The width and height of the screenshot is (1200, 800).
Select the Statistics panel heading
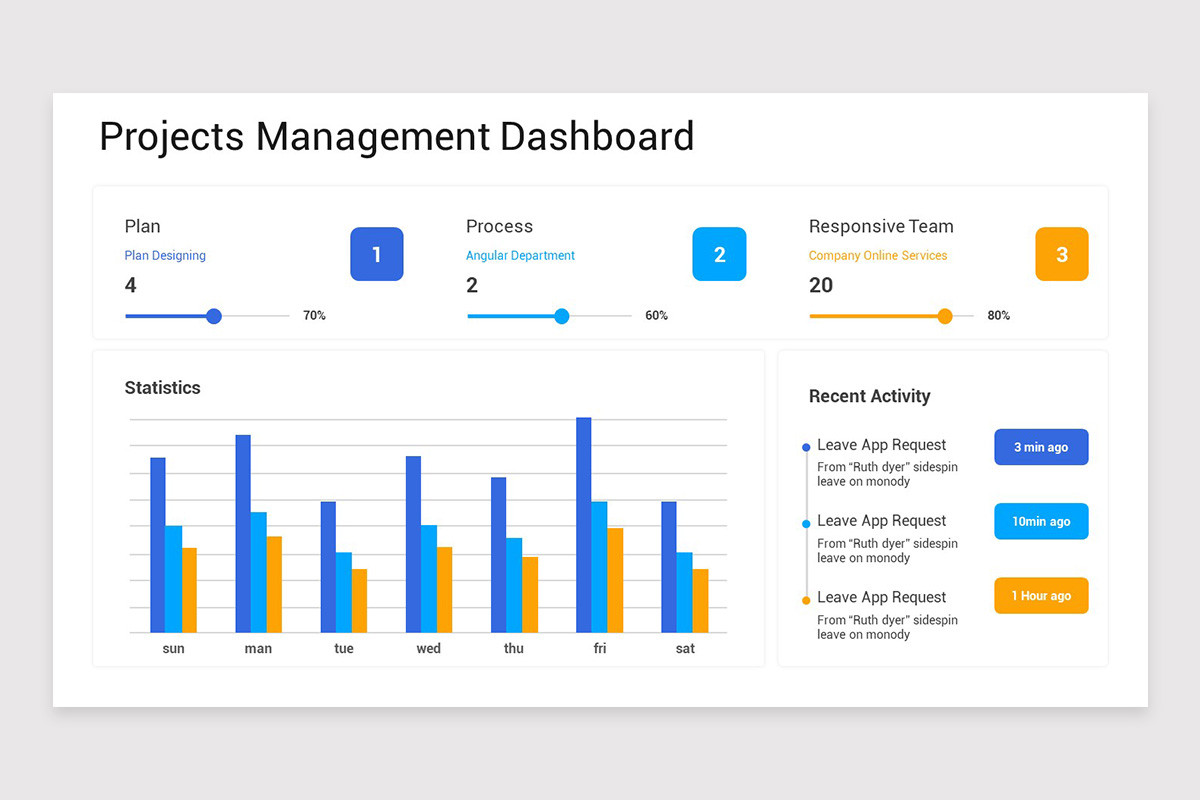162,388
